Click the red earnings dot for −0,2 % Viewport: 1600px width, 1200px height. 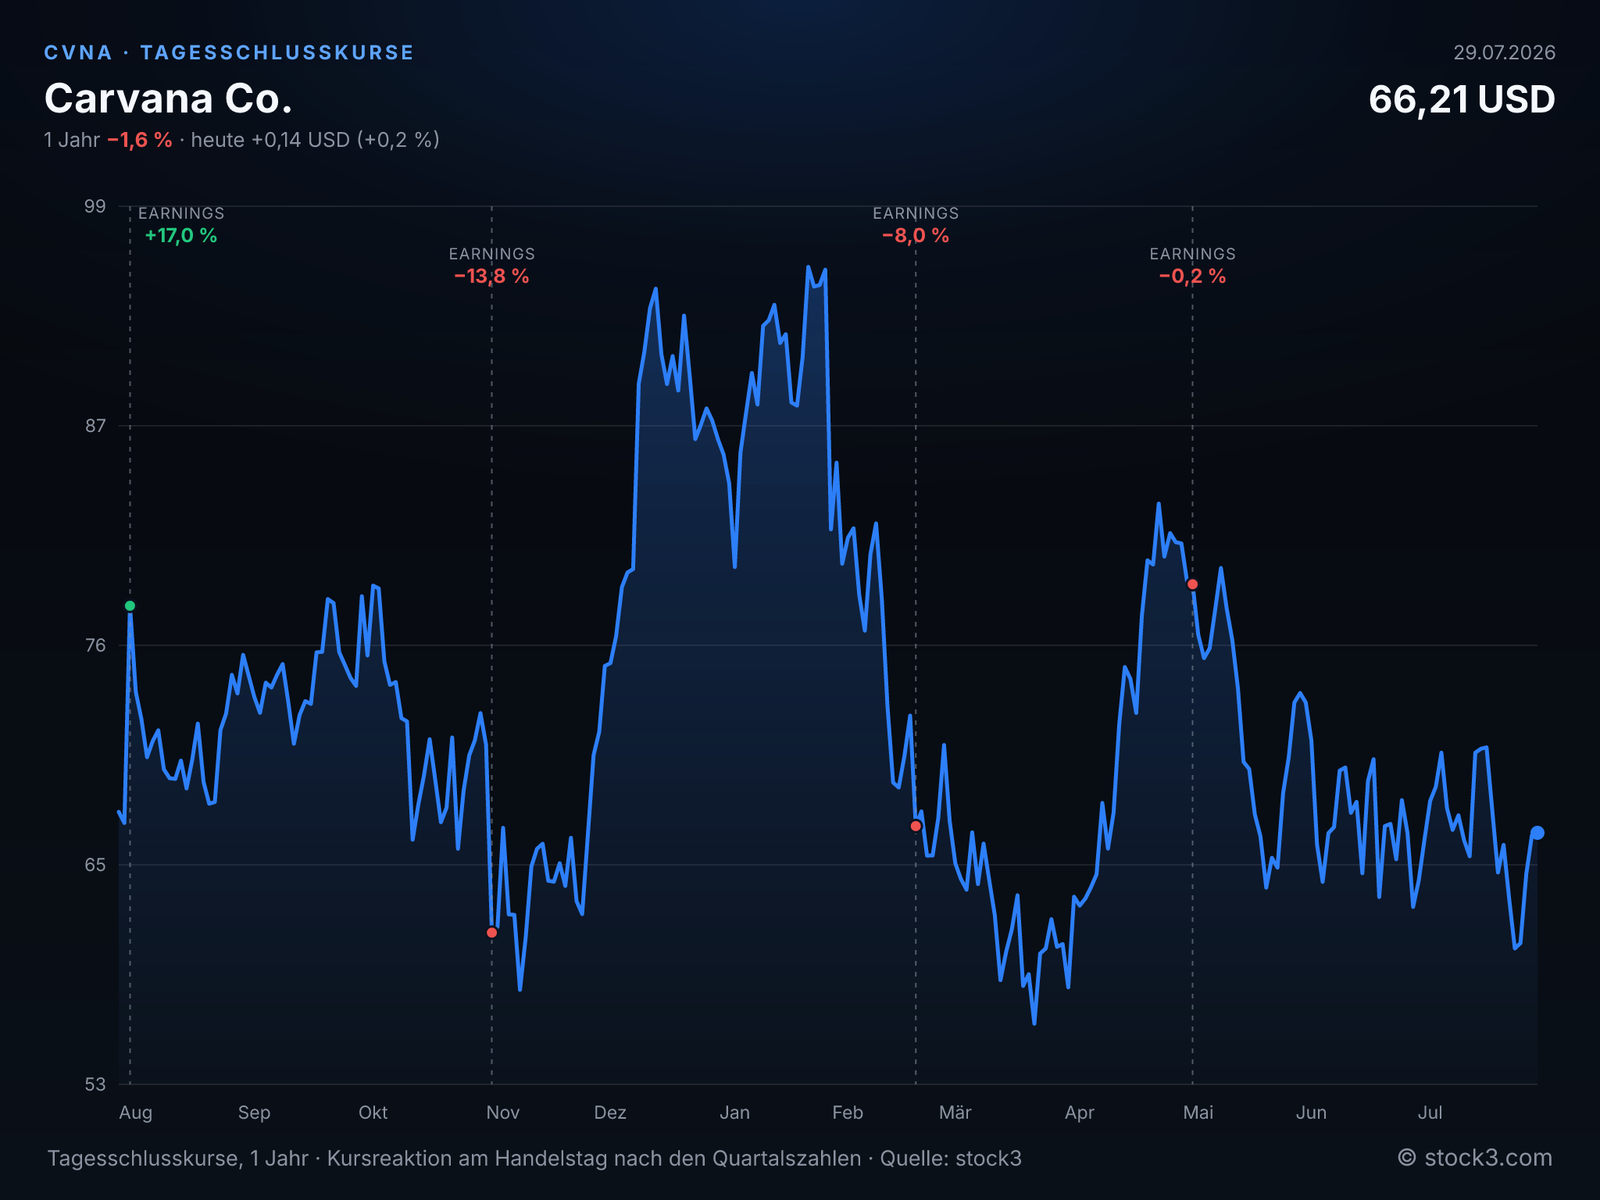tap(1192, 584)
